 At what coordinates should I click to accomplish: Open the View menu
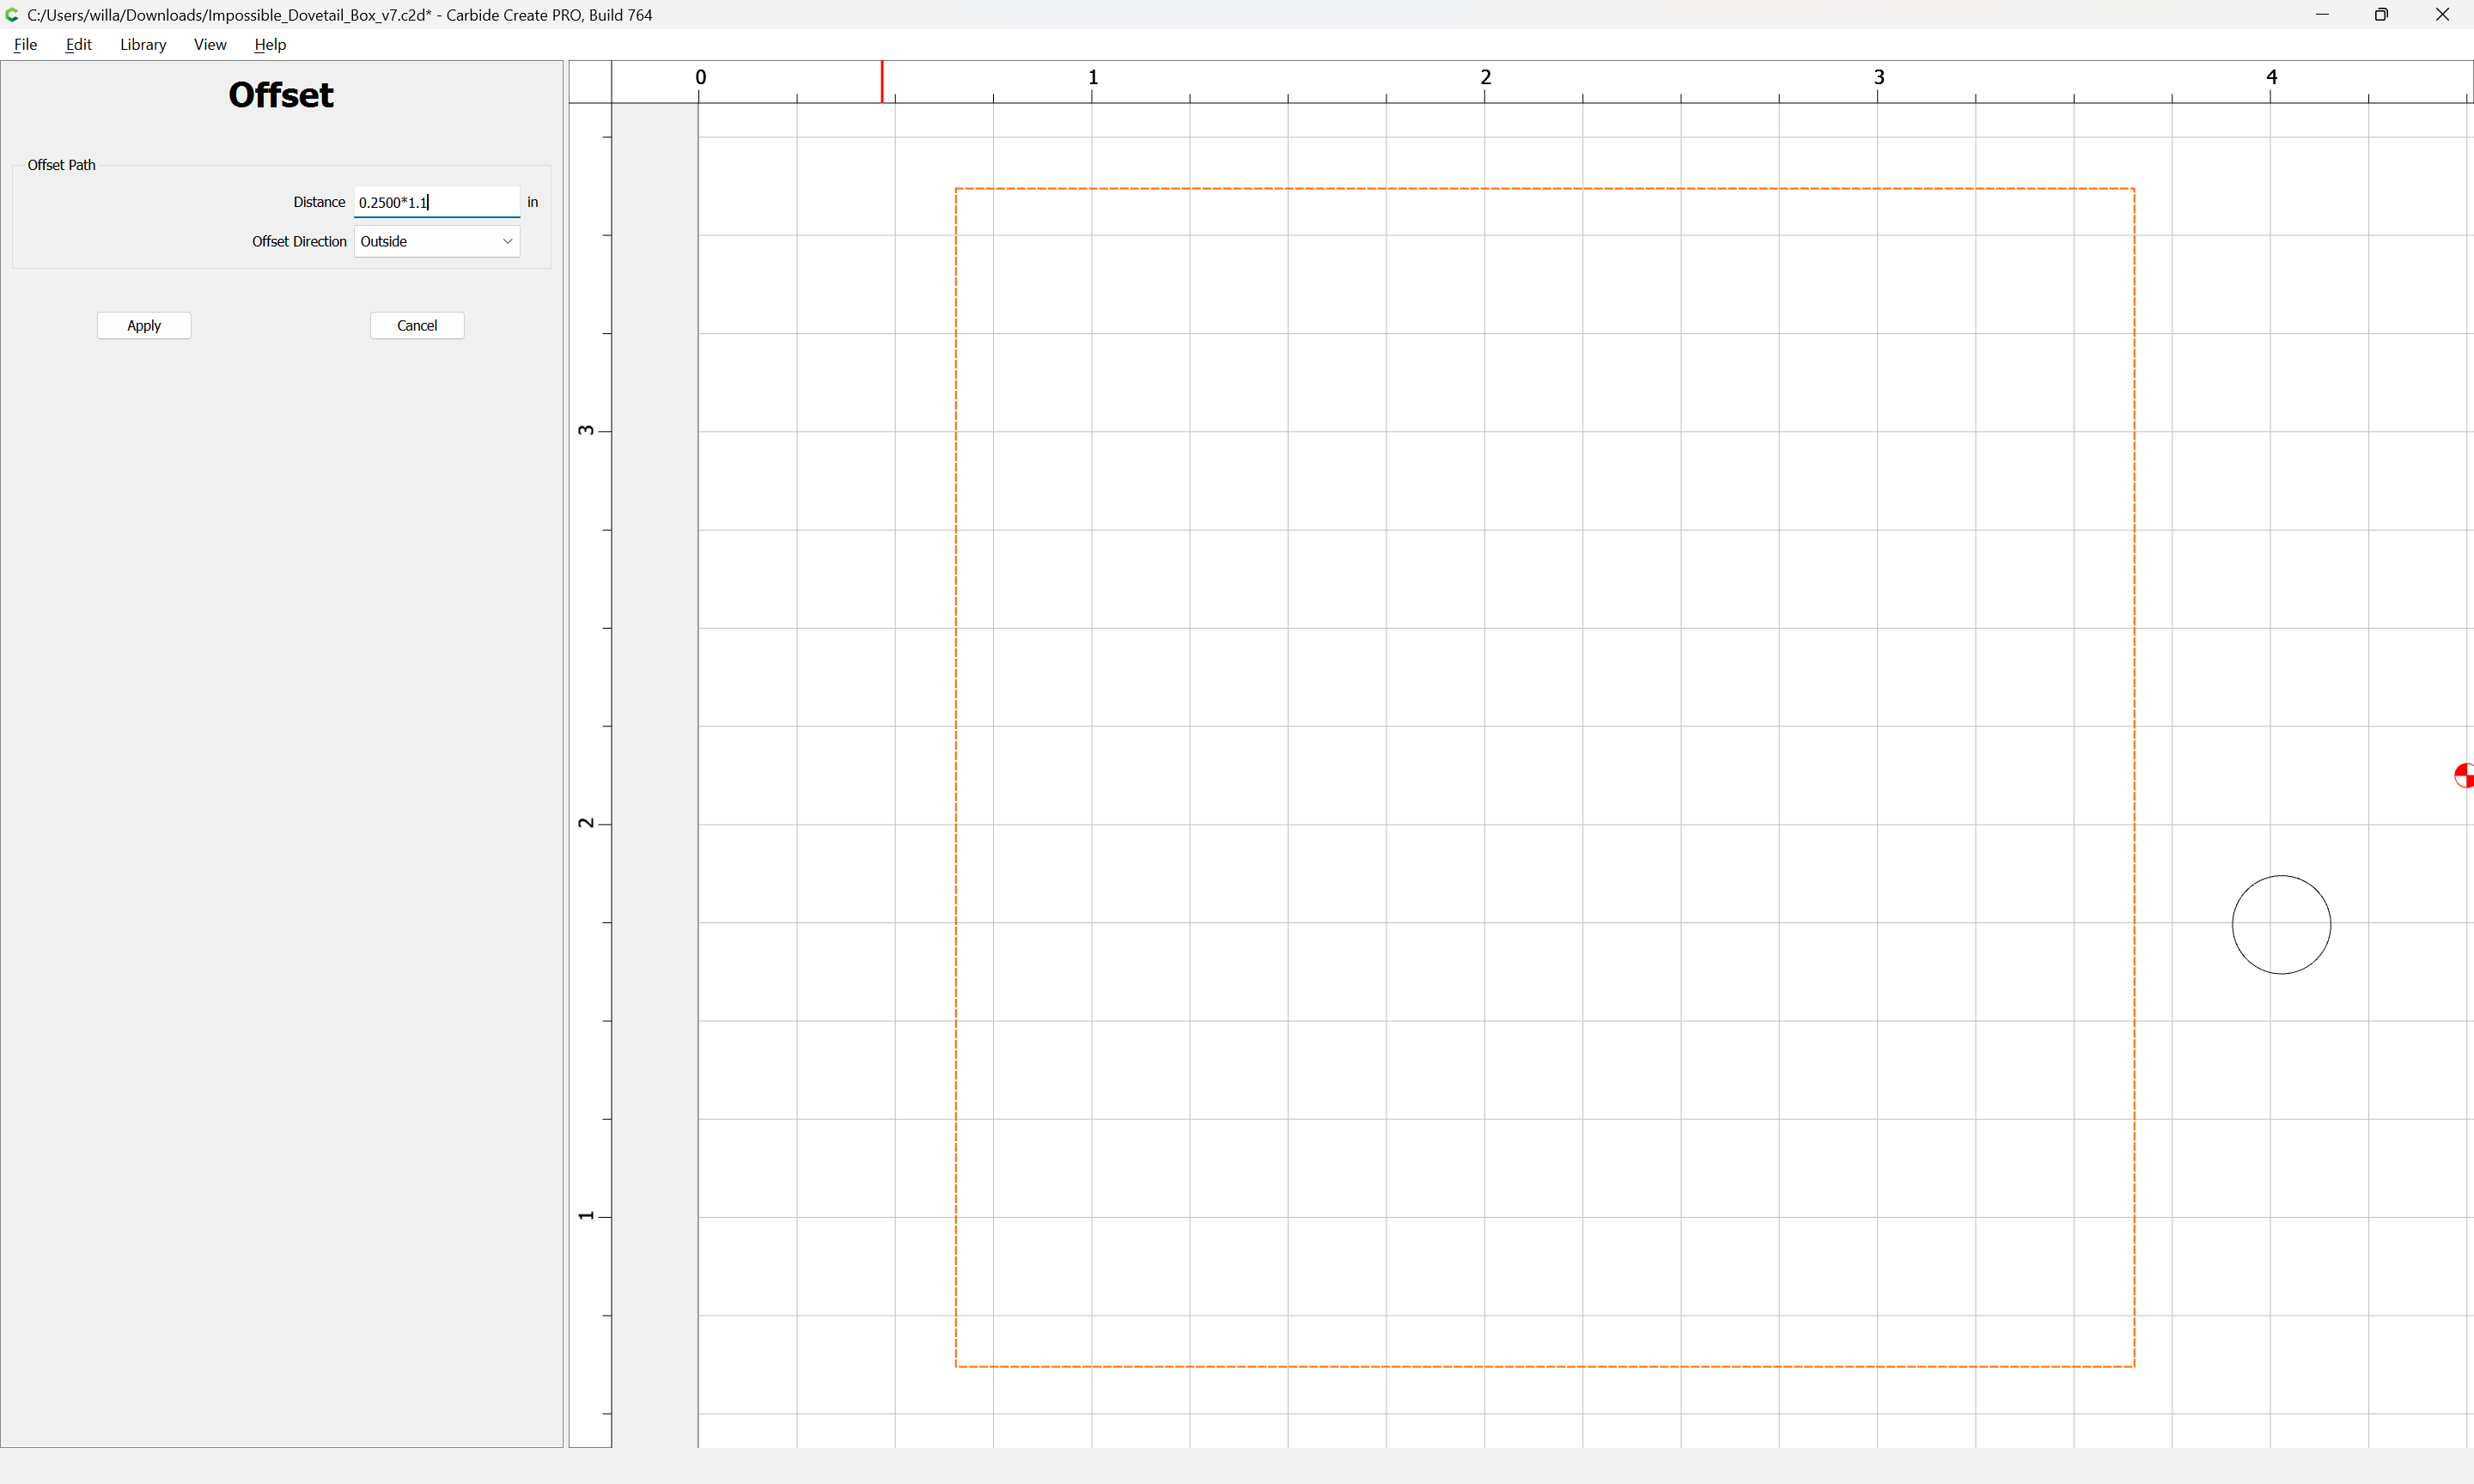[x=210, y=44]
